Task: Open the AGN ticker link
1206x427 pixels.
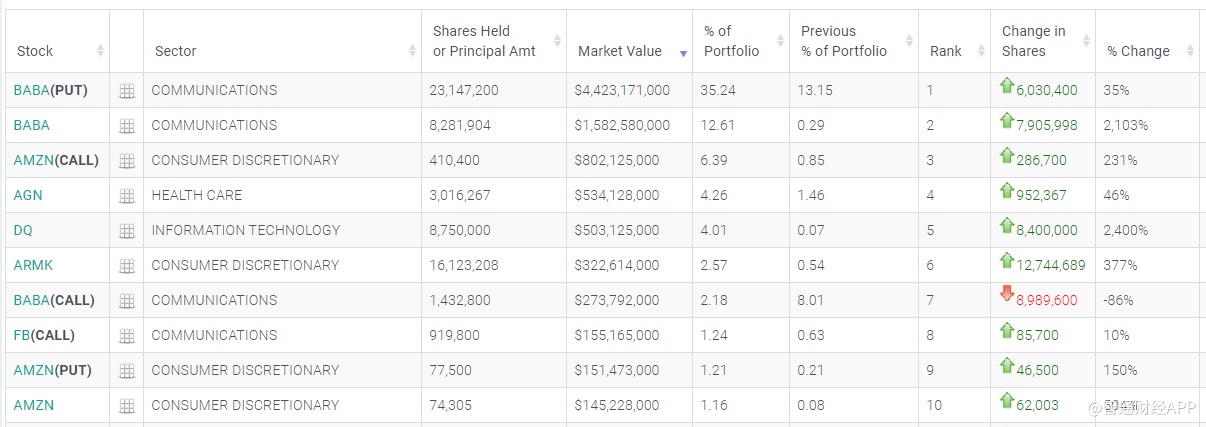Action: (x=28, y=195)
